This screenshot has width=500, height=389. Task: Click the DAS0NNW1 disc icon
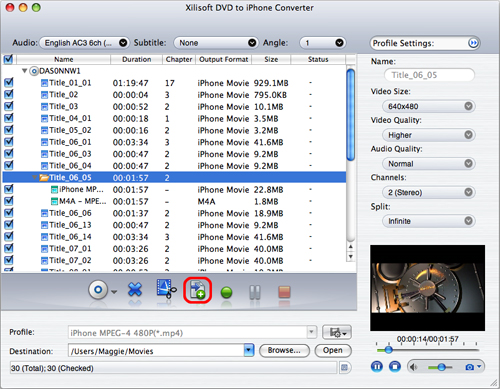coord(34,71)
